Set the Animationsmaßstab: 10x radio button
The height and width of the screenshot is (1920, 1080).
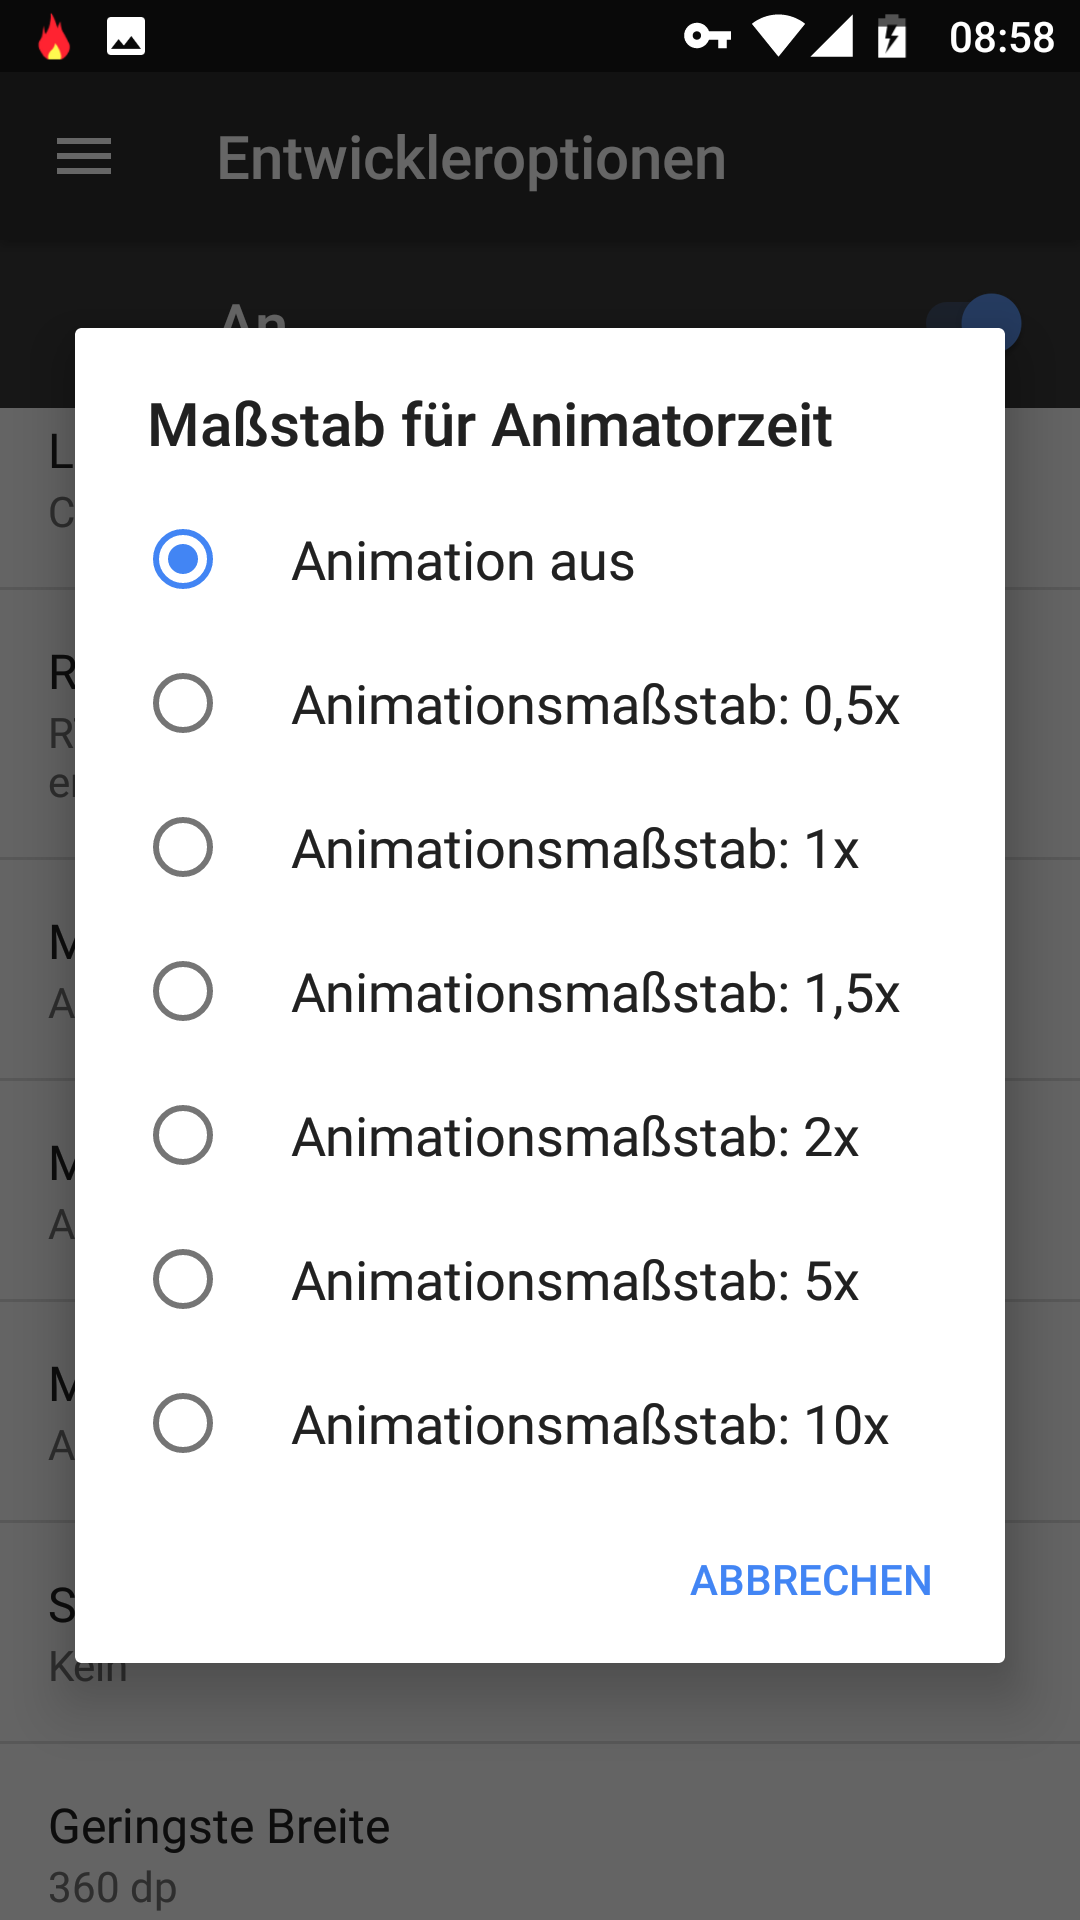183,1423
